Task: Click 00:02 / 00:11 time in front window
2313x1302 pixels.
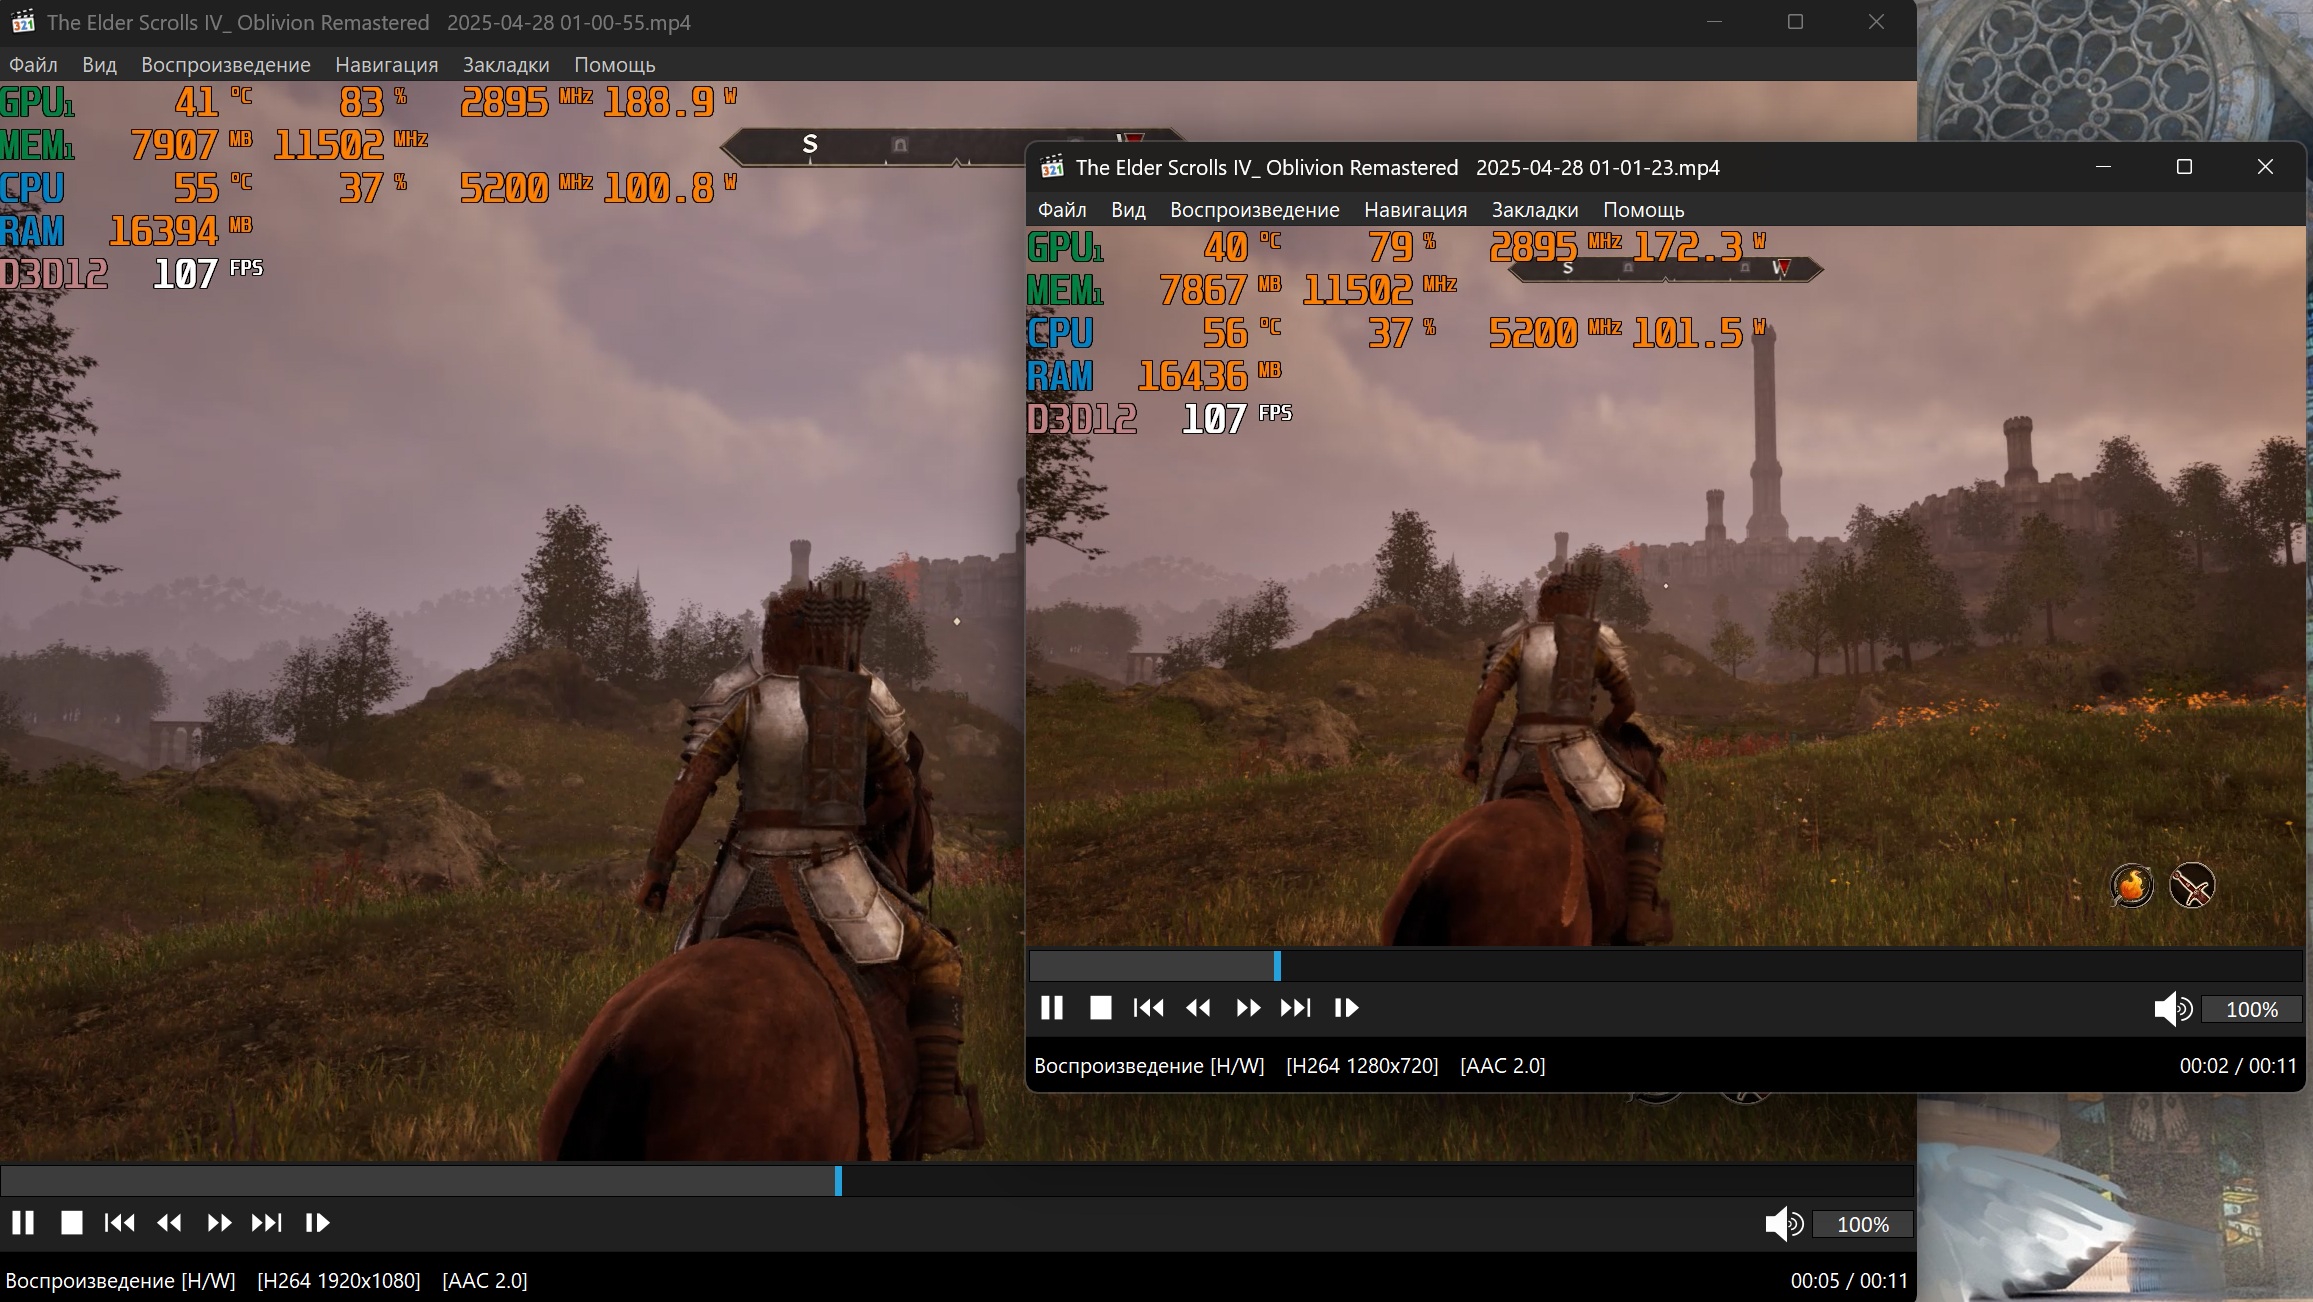Action: [2238, 1066]
